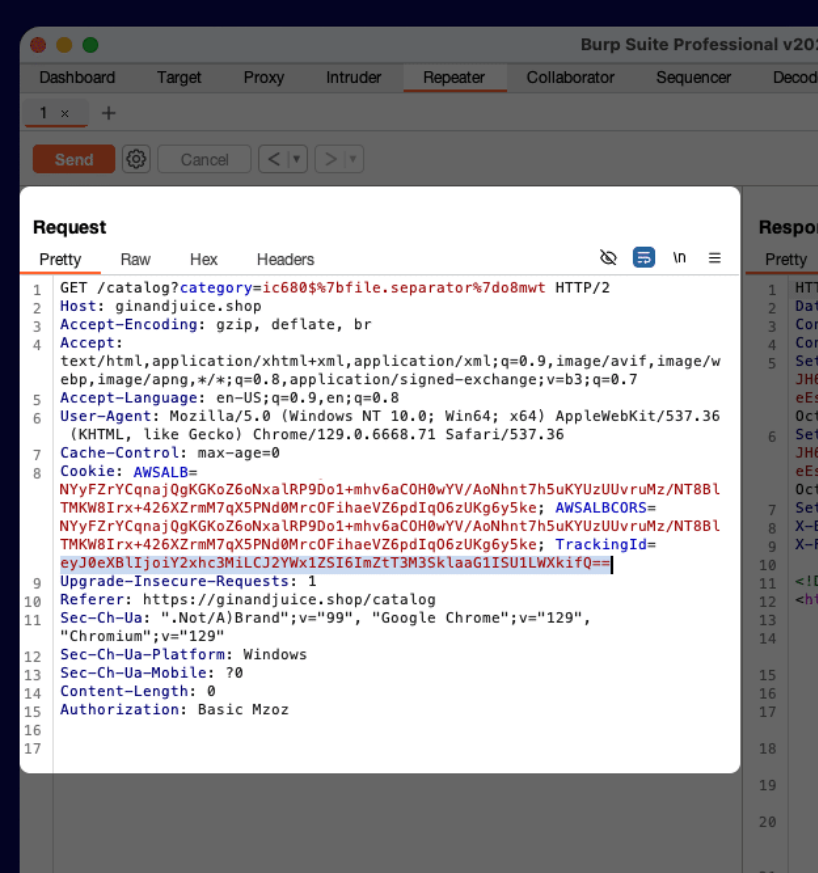Open Request panel hamburger menu
The width and height of the screenshot is (818, 873).
click(714, 258)
